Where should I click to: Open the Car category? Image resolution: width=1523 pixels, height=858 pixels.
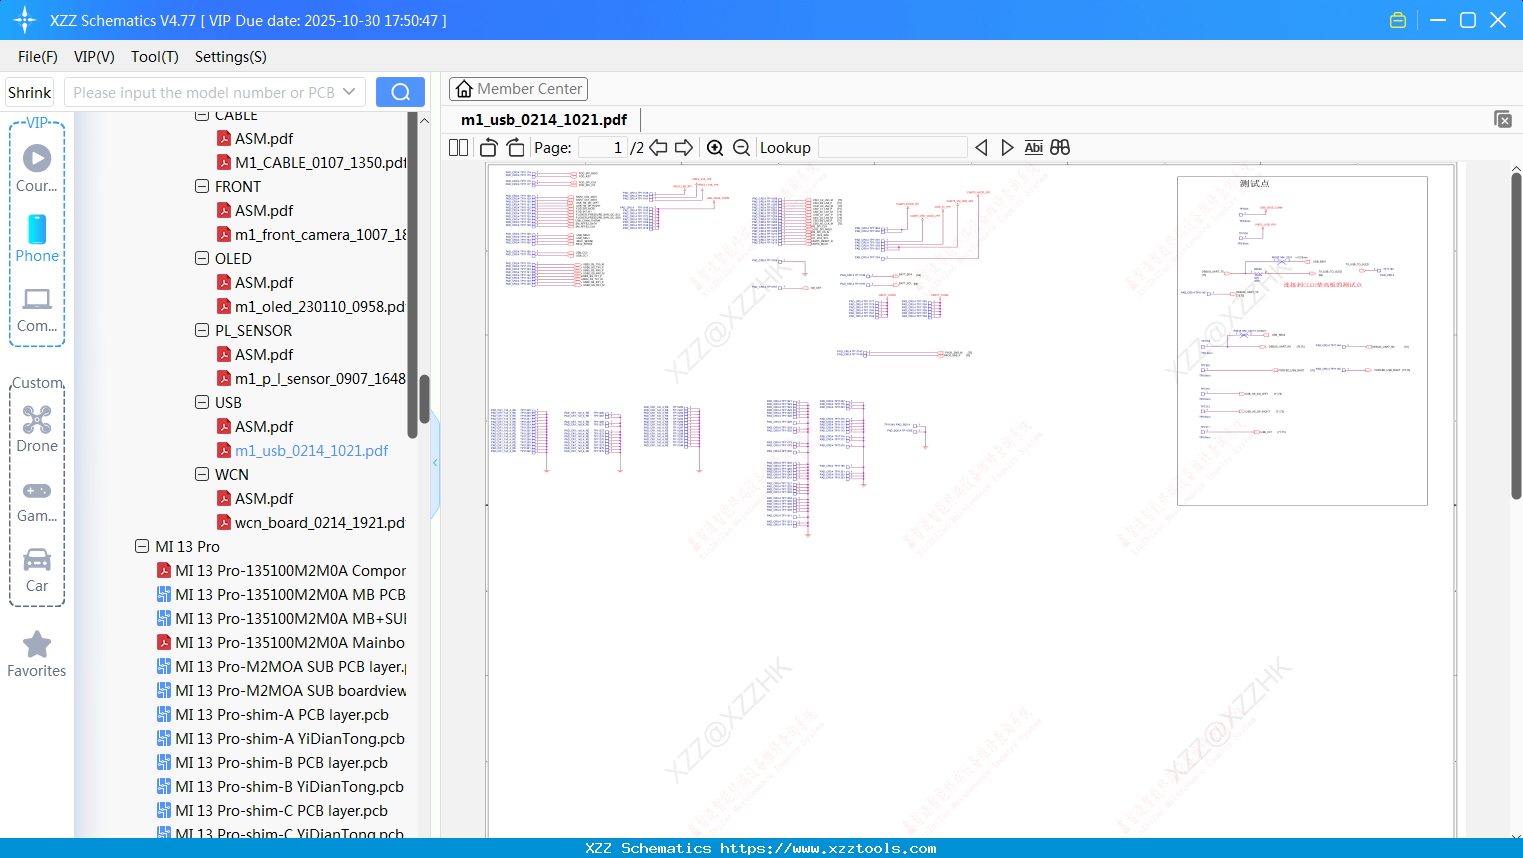click(37, 570)
